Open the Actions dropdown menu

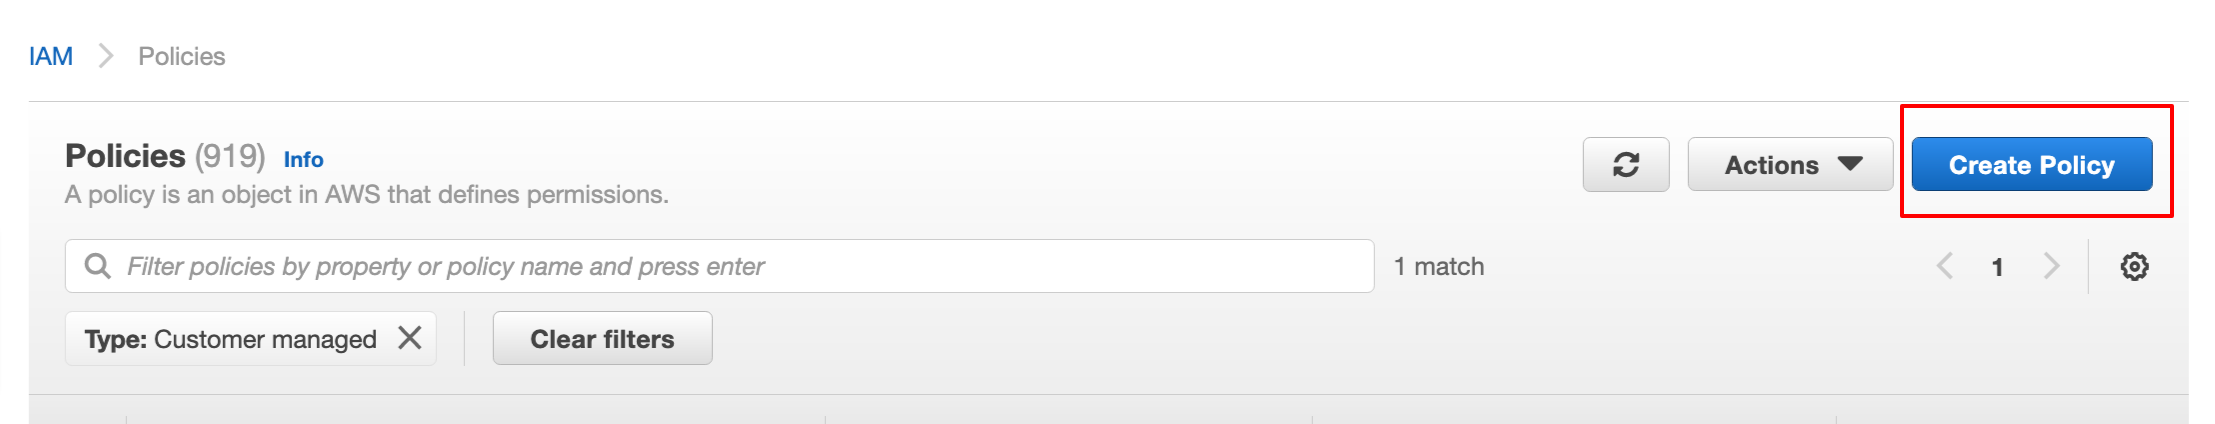(1790, 165)
